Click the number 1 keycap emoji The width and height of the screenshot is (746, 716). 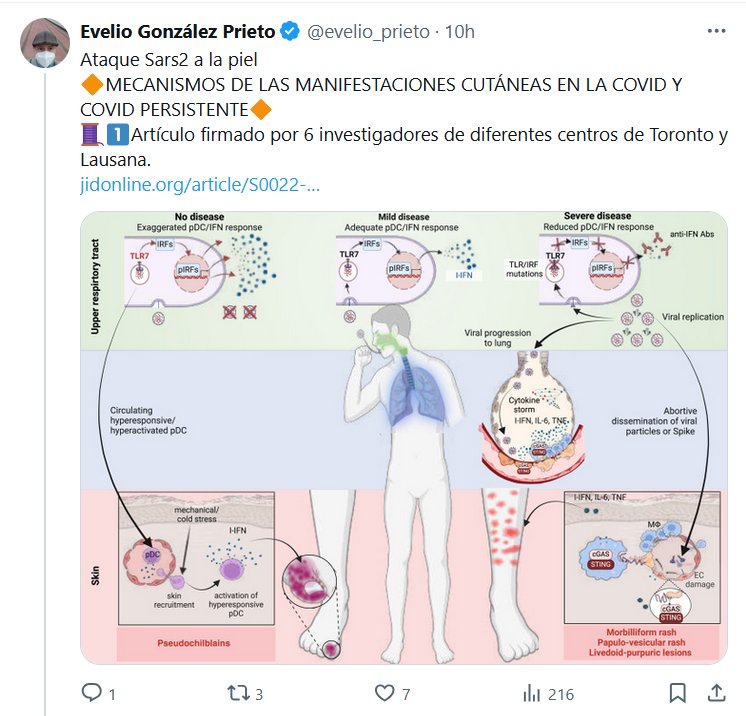(118, 135)
